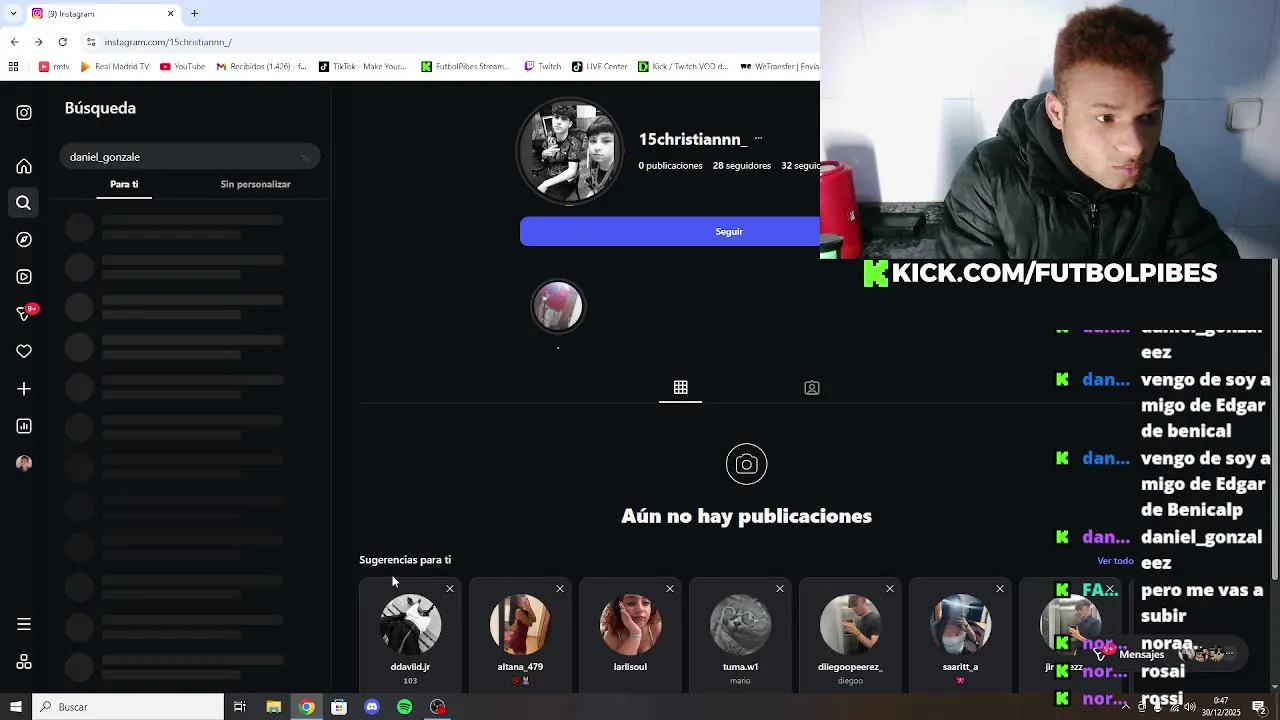Open the dashboard chart icon

pos(24,426)
